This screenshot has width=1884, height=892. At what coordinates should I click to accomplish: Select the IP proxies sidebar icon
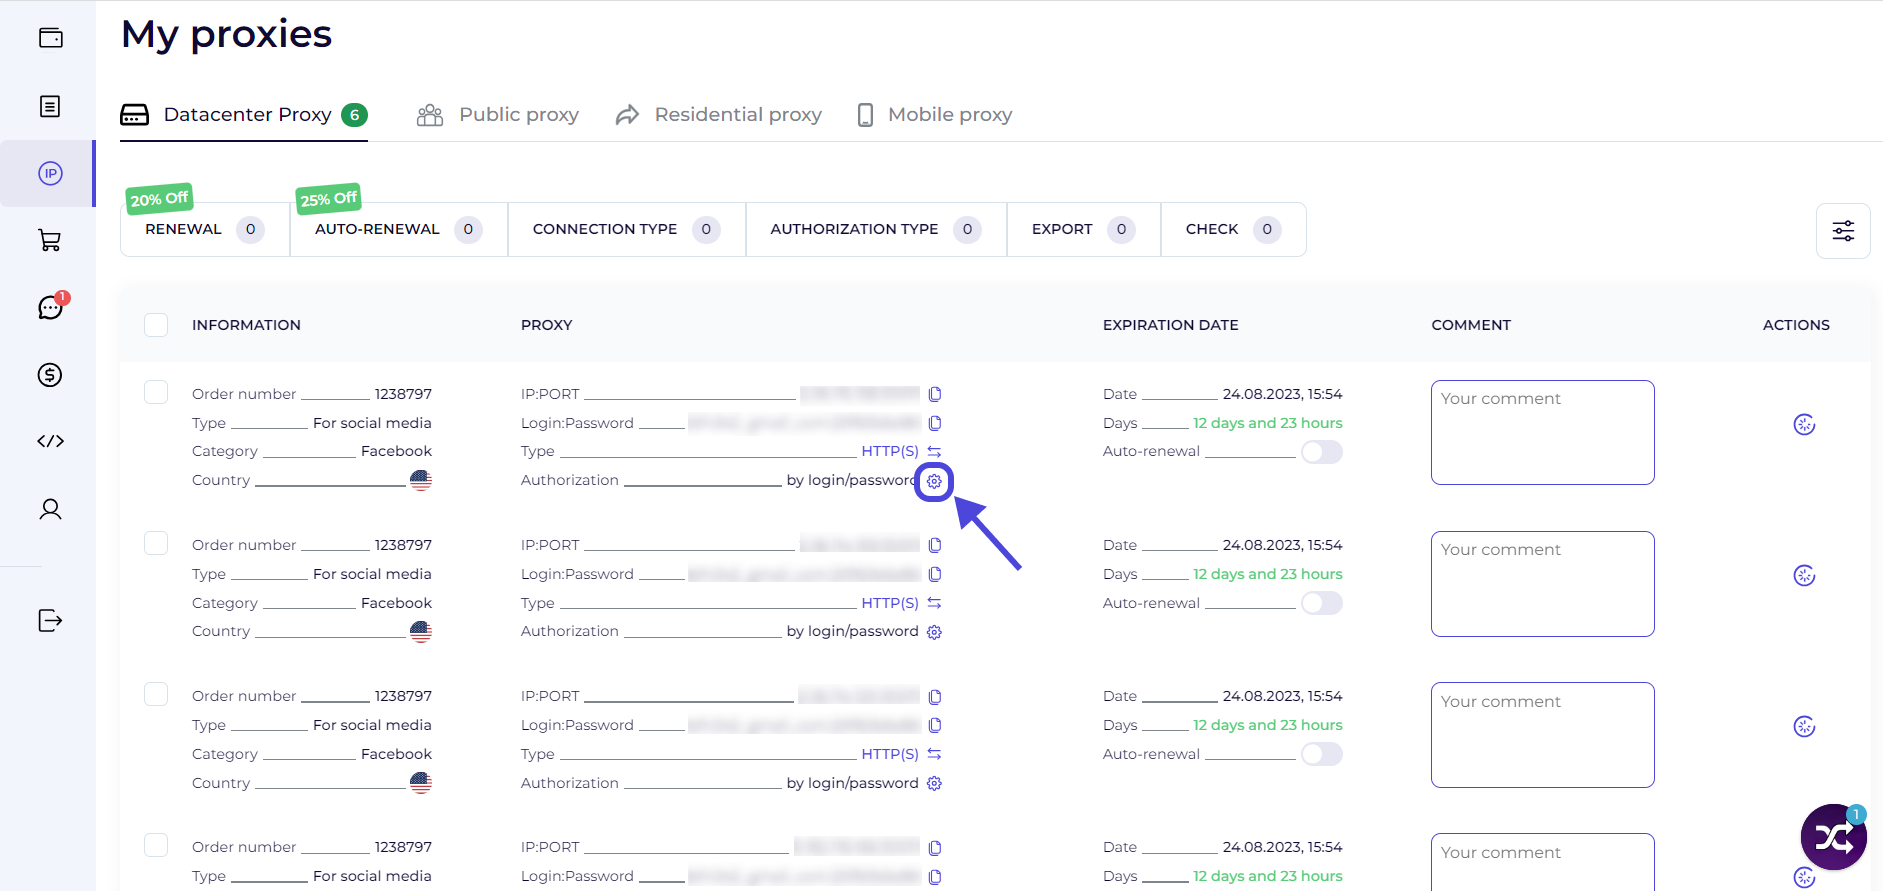50,173
